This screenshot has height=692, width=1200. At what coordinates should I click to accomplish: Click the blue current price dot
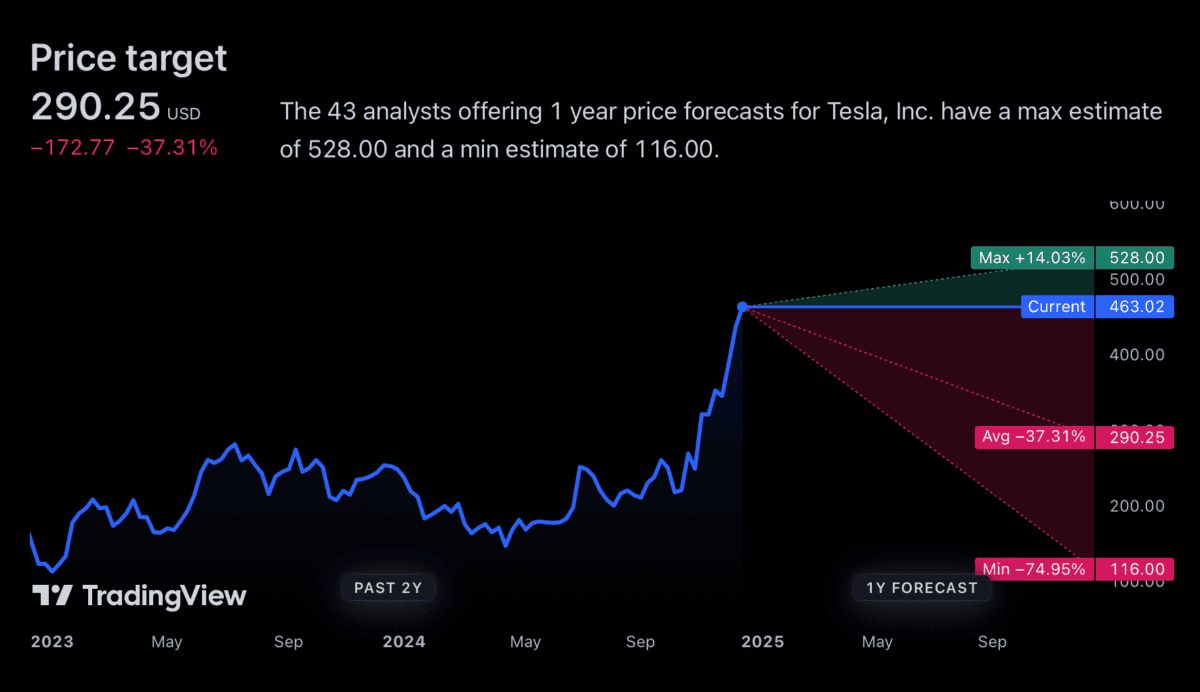click(x=742, y=307)
